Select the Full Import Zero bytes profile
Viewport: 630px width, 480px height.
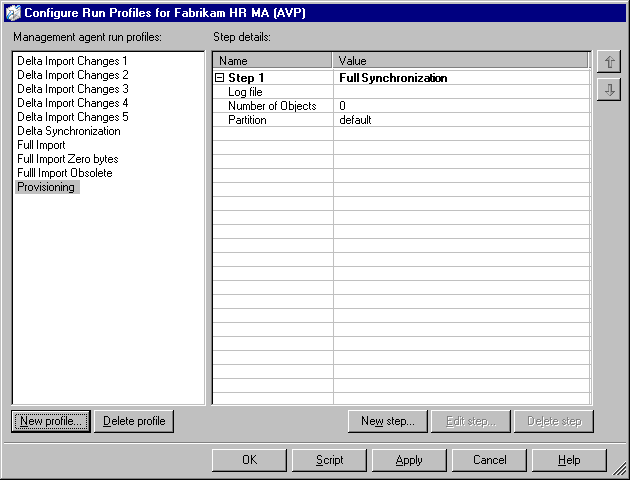pos(68,159)
